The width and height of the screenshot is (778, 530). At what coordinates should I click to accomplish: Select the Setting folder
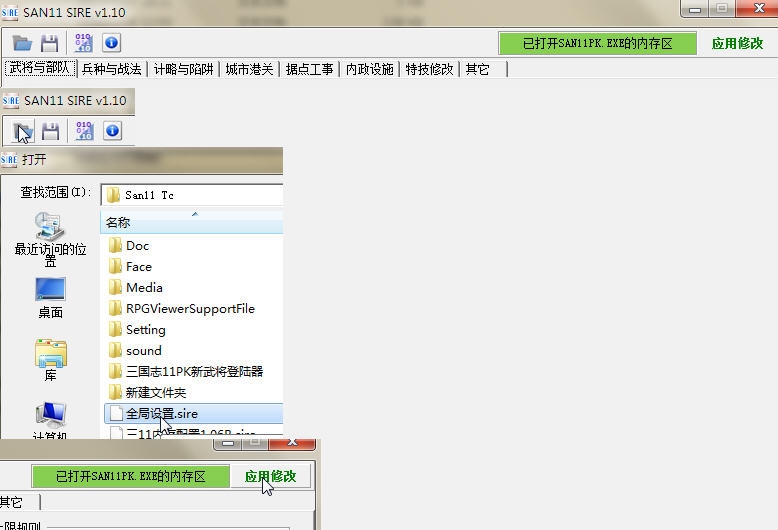(137, 330)
